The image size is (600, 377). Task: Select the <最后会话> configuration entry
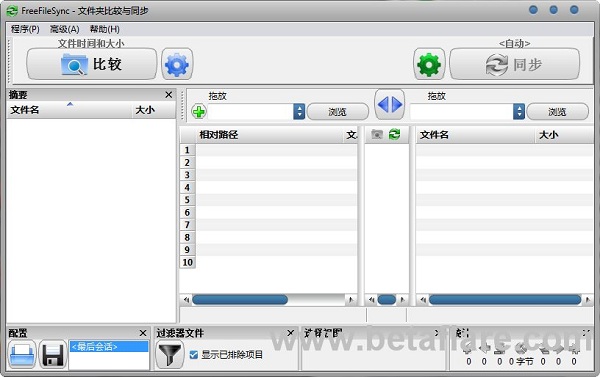coord(109,347)
